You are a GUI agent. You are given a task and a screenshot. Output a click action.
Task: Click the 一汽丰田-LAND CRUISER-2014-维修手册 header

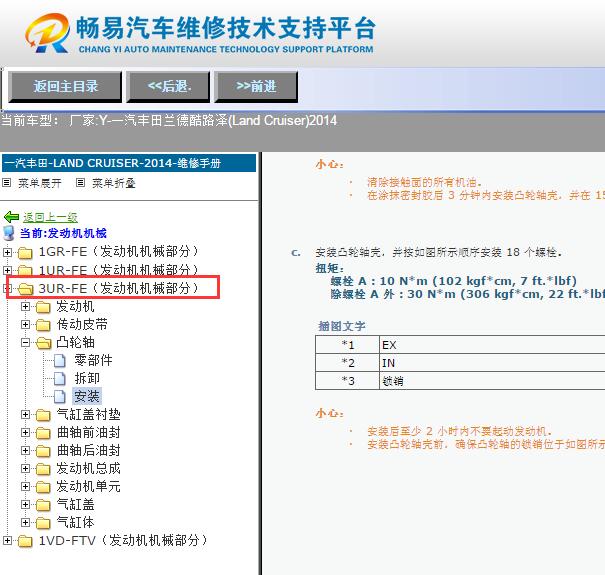129,163
